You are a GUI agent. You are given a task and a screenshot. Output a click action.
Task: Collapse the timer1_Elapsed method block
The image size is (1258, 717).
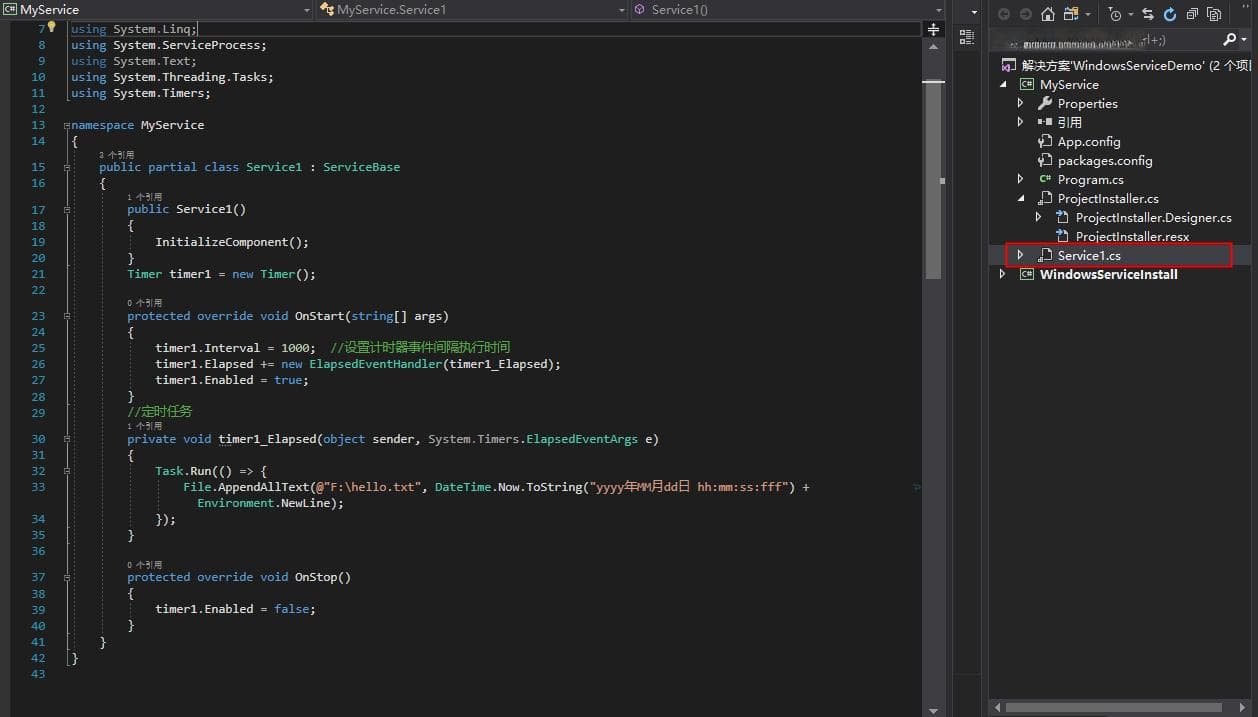tap(66, 439)
